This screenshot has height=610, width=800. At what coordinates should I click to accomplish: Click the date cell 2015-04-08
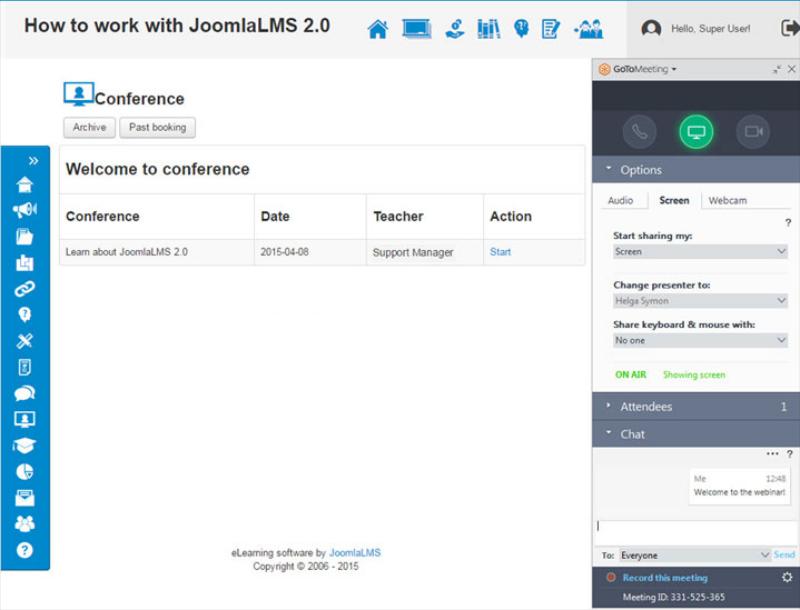(x=310, y=252)
